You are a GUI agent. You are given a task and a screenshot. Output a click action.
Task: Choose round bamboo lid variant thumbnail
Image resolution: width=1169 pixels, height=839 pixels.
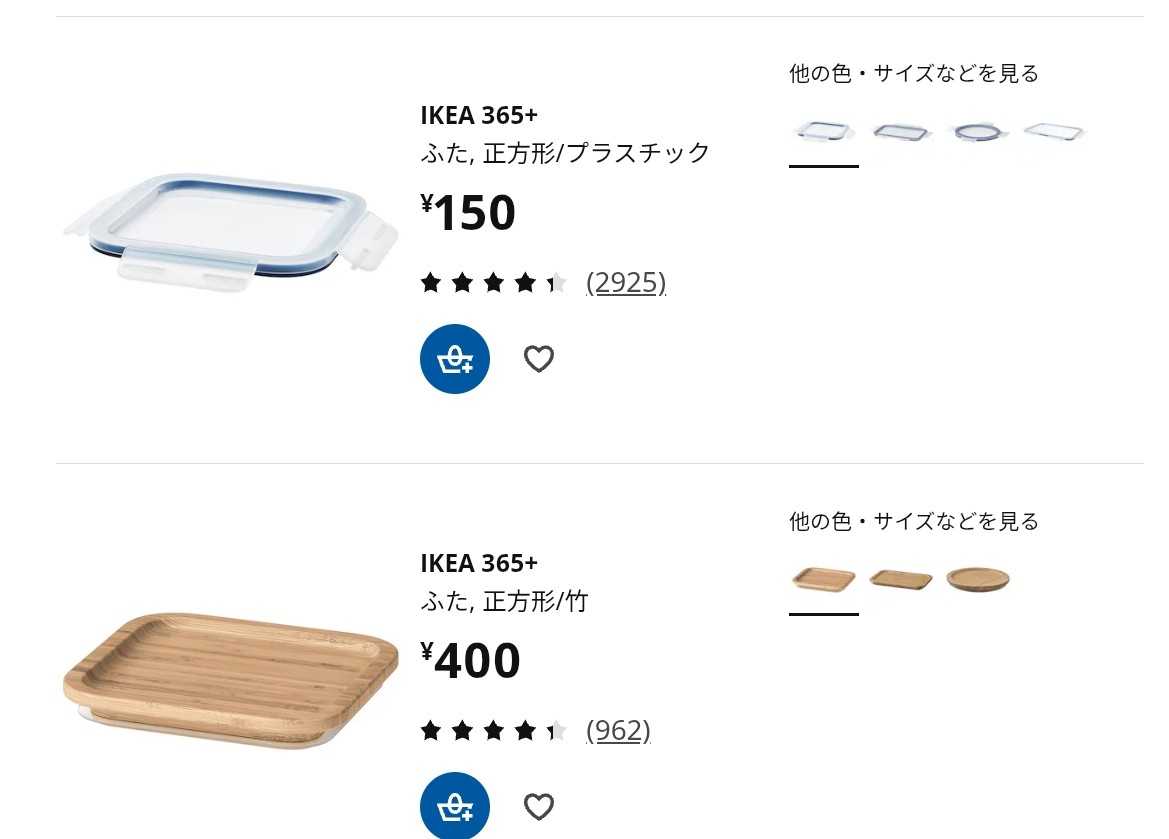click(x=977, y=579)
